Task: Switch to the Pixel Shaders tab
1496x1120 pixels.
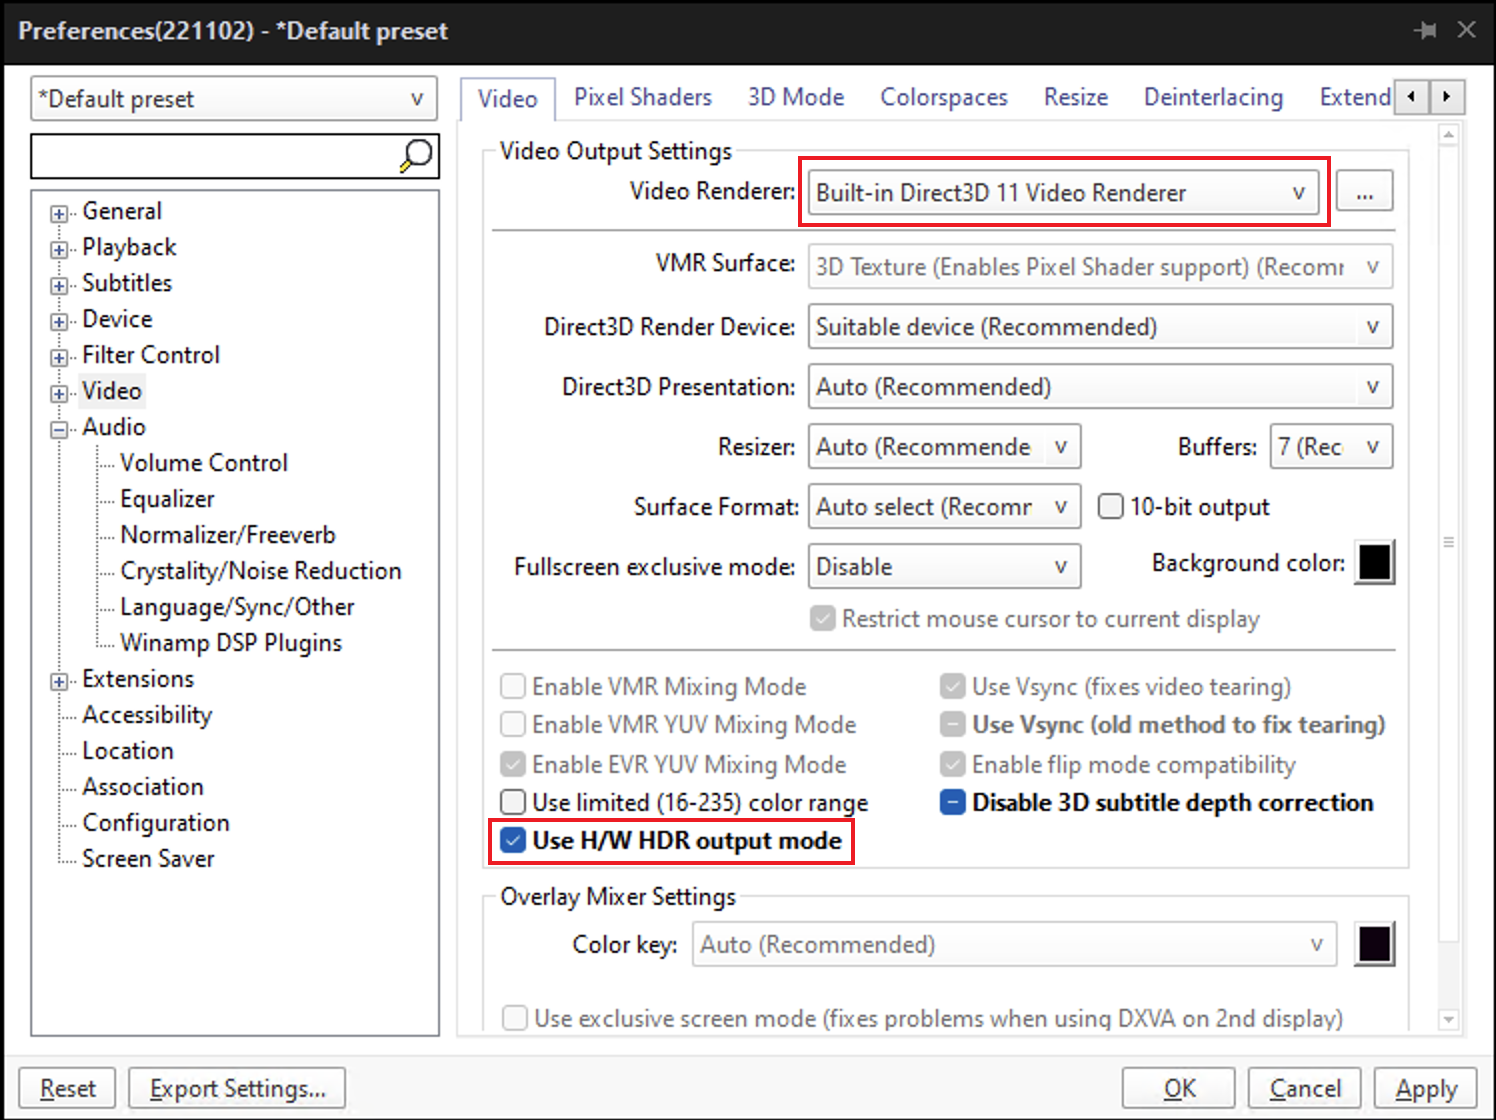Action: click(642, 97)
